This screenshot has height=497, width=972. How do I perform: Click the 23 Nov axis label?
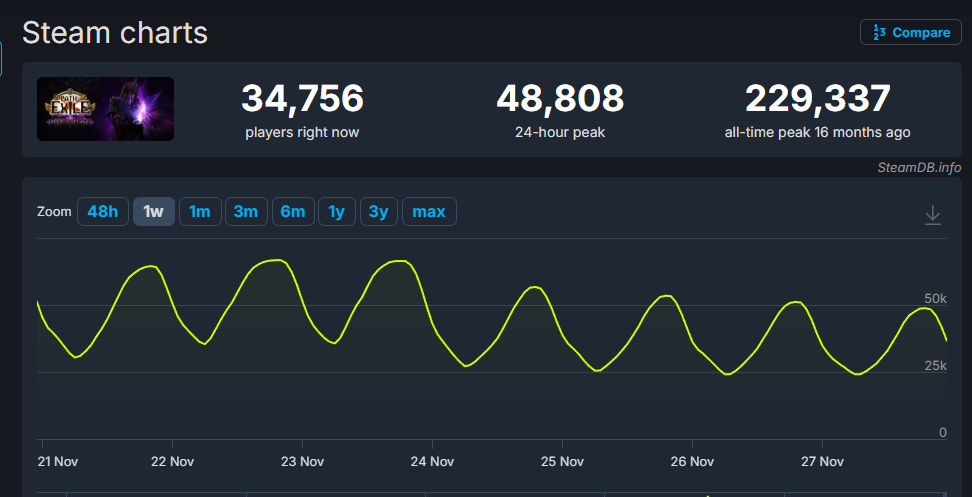coord(303,462)
